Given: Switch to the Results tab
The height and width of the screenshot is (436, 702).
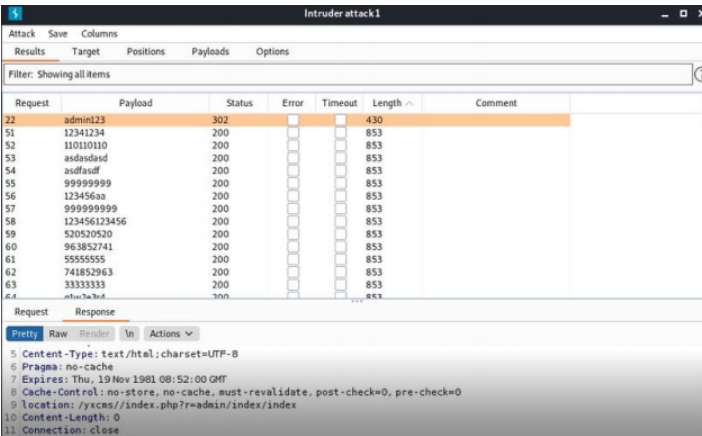Looking at the screenshot, I should pos(30,51).
